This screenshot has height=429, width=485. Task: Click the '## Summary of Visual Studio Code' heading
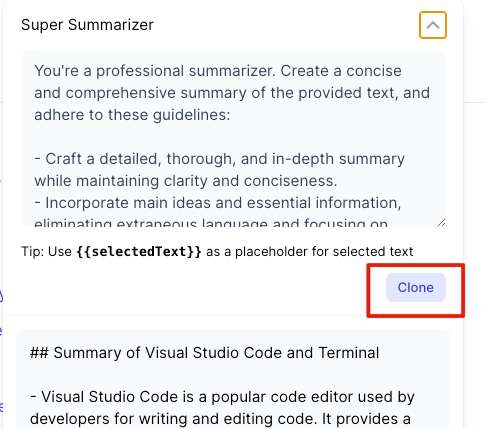click(x=204, y=353)
